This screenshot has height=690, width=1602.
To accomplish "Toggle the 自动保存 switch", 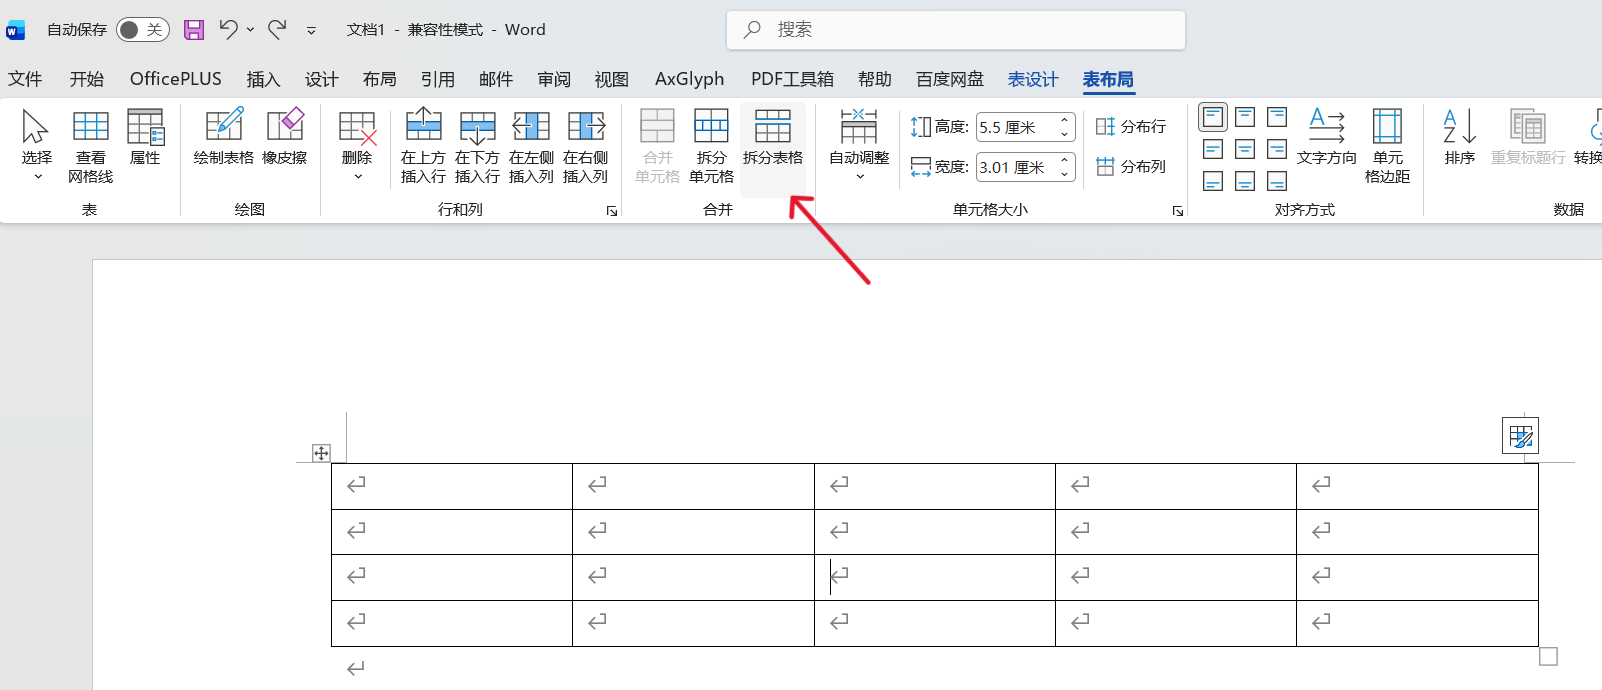I will (142, 30).
